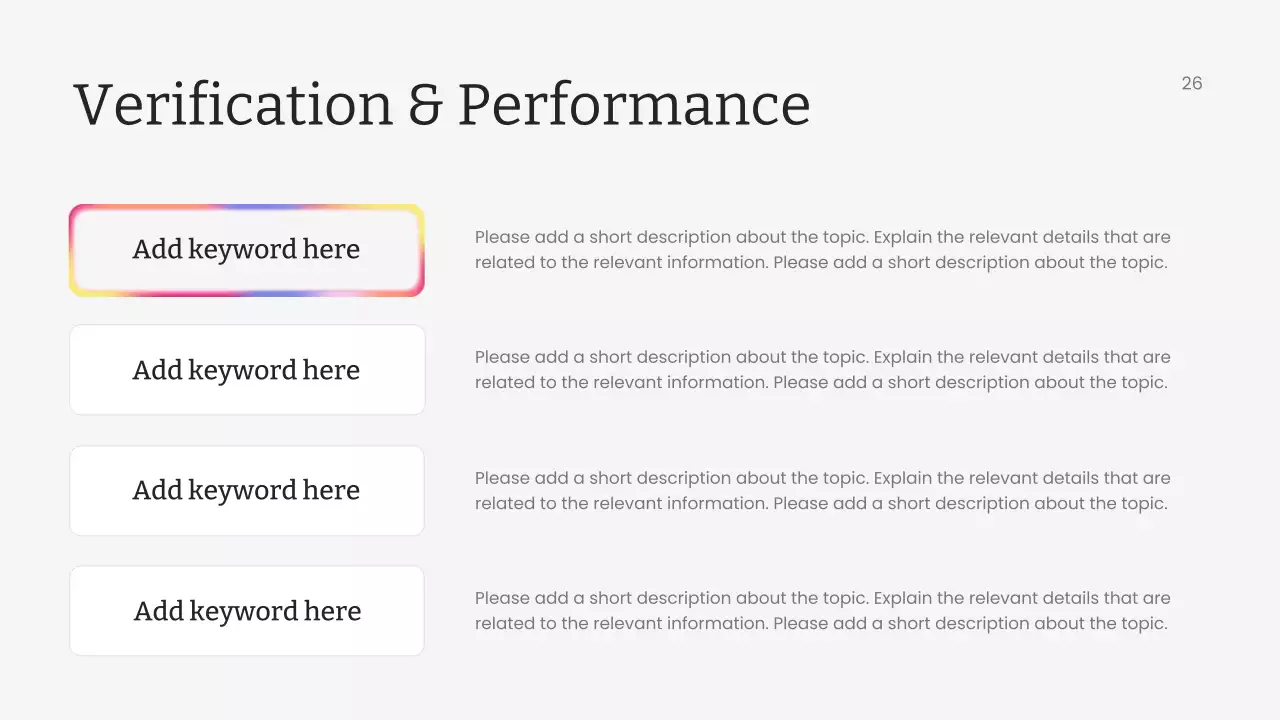Screen dimensions: 1280x720
Task: Click the word "Performance" in the slide title
Action: pyautogui.click(x=634, y=104)
